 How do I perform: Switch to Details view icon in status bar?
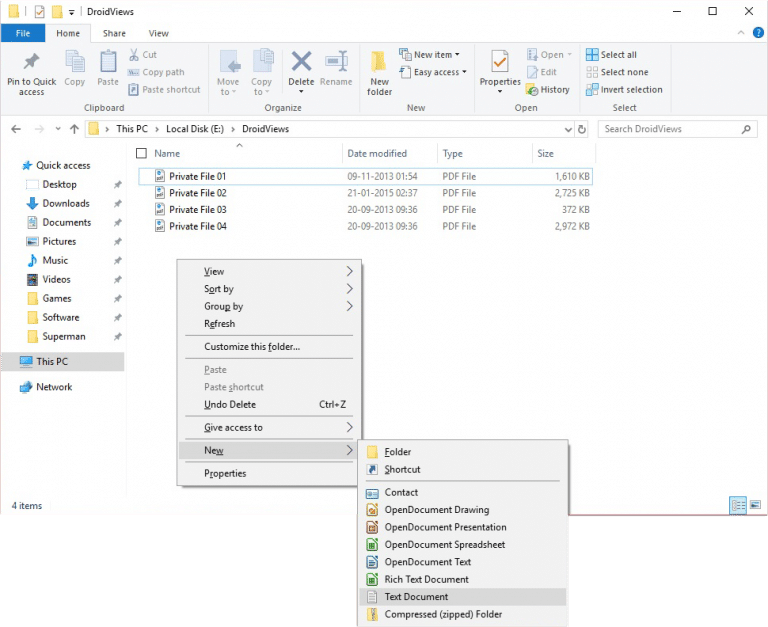pos(738,506)
